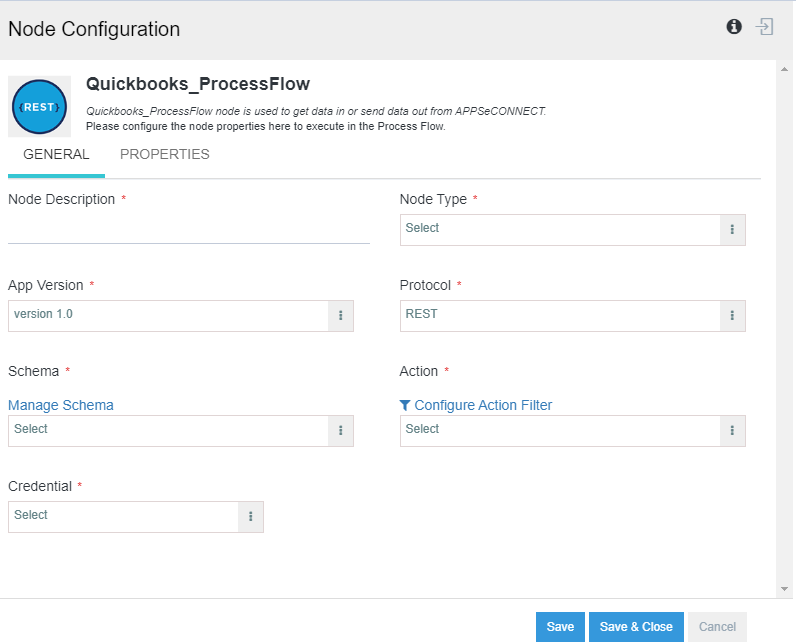796x642 pixels.
Task: Click the info icon in header
Action: pos(734,26)
